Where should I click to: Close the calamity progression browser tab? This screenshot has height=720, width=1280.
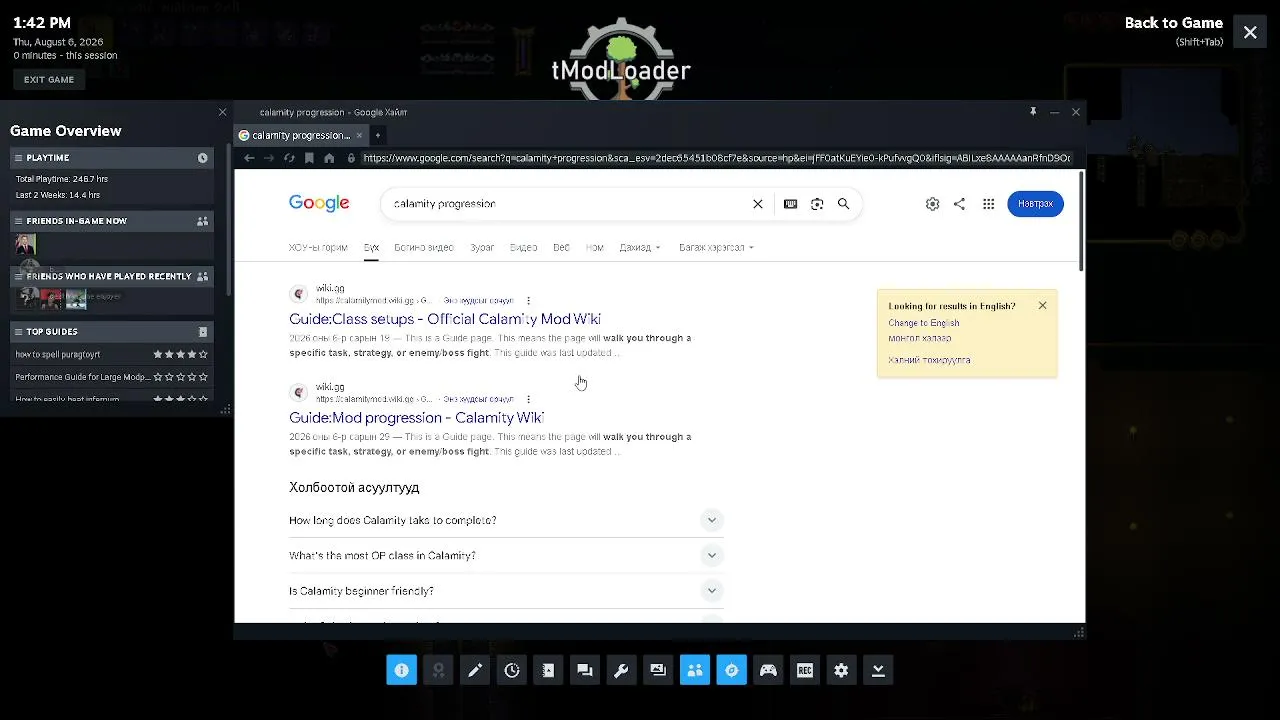point(359,135)
